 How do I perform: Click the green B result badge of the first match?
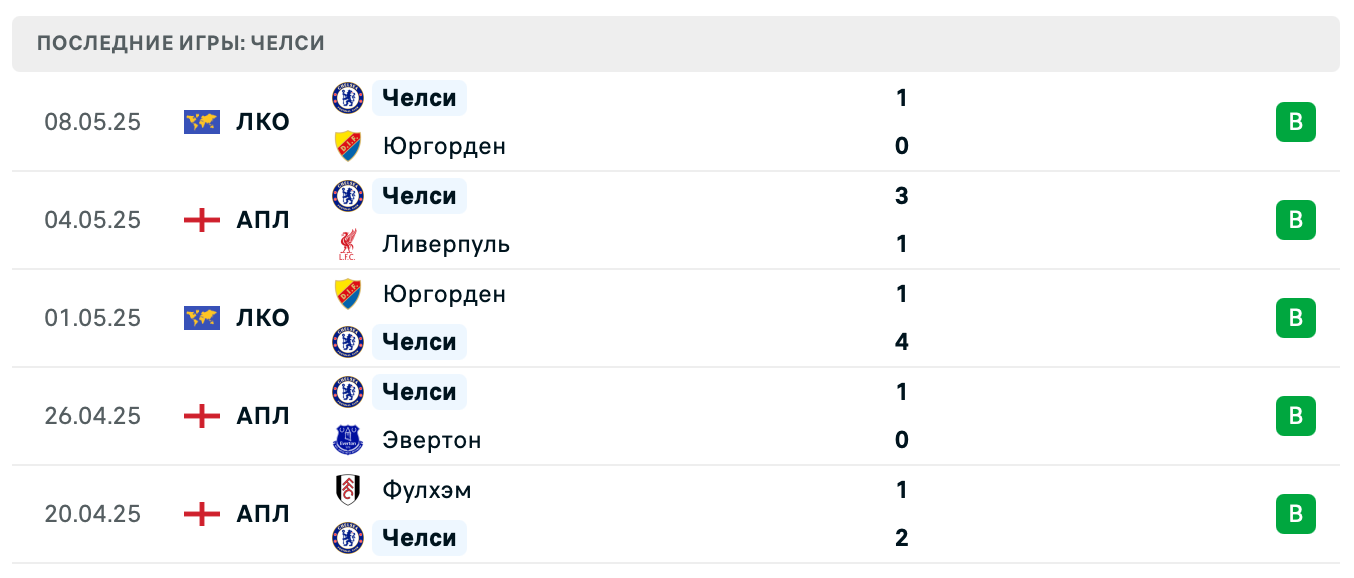click(1296, 121)
